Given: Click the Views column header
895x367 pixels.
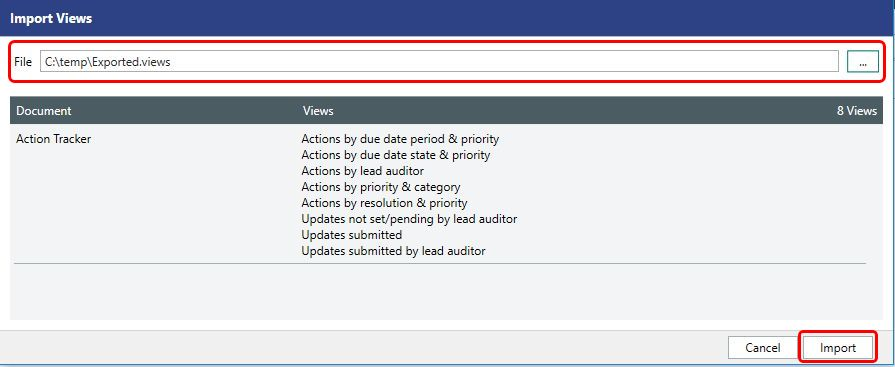Looking at the screenshot, I should (x=318, y=111).
